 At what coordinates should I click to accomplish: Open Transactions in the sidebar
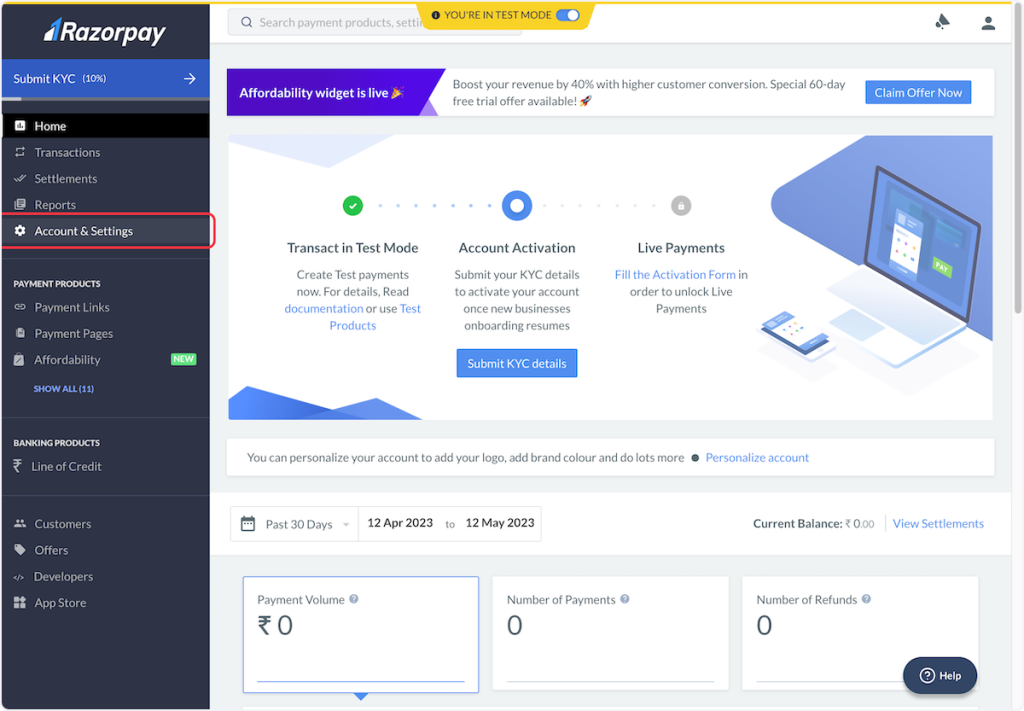[67, 152]
